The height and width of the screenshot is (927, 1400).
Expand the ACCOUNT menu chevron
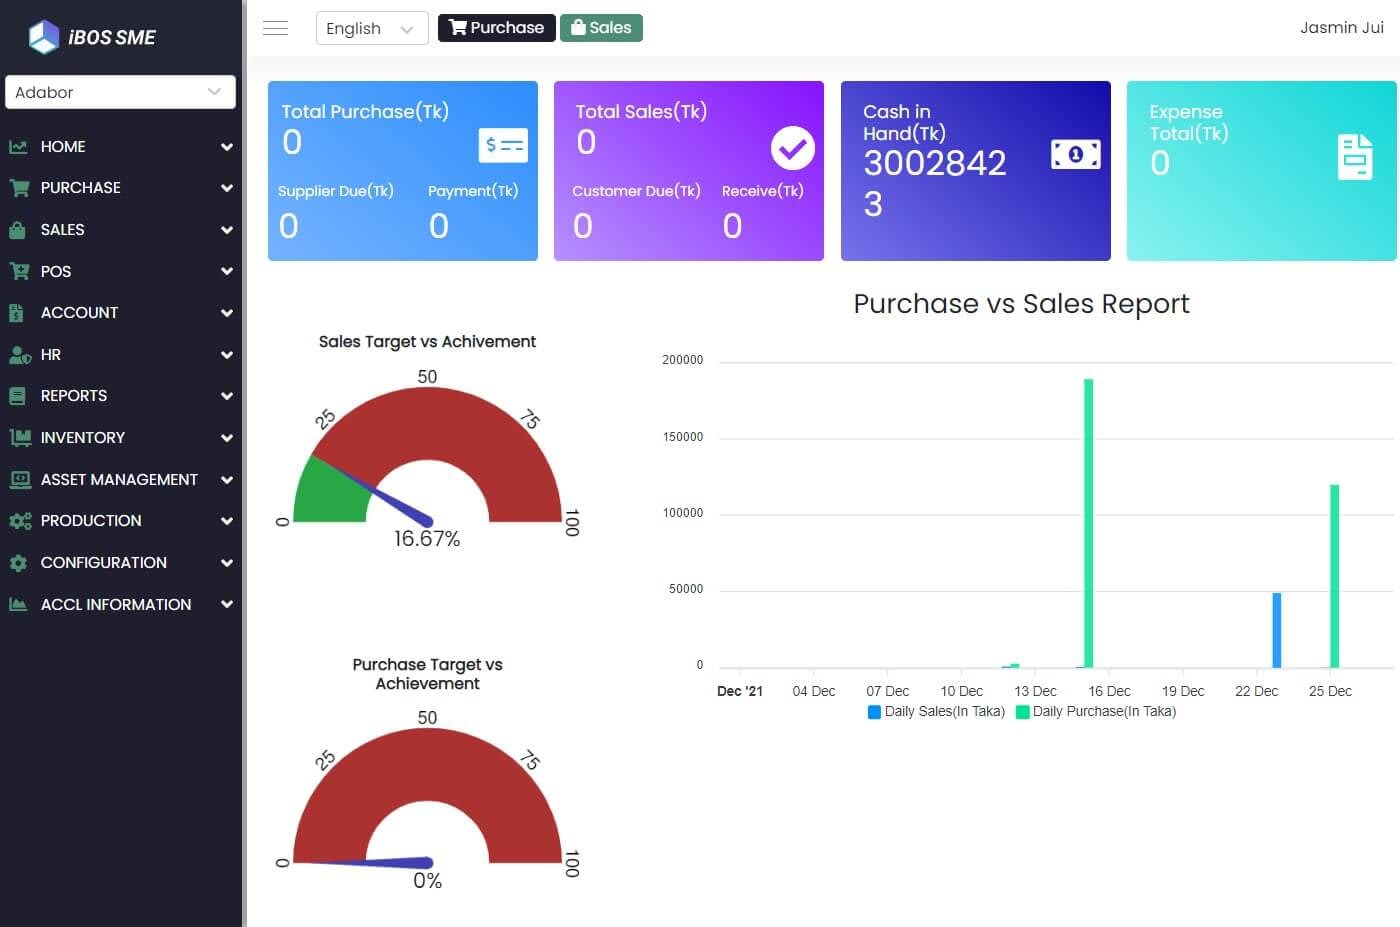coord(227,313)
